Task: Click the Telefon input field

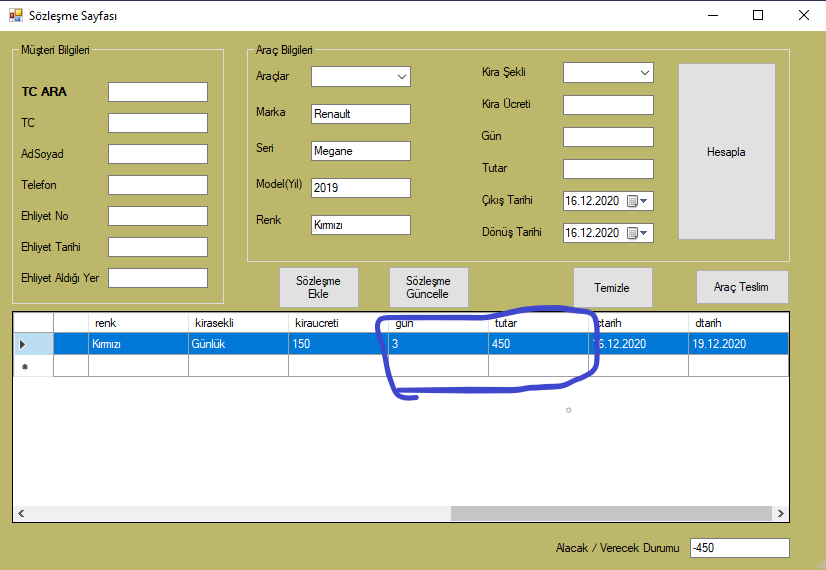Action: pos(158,185)
